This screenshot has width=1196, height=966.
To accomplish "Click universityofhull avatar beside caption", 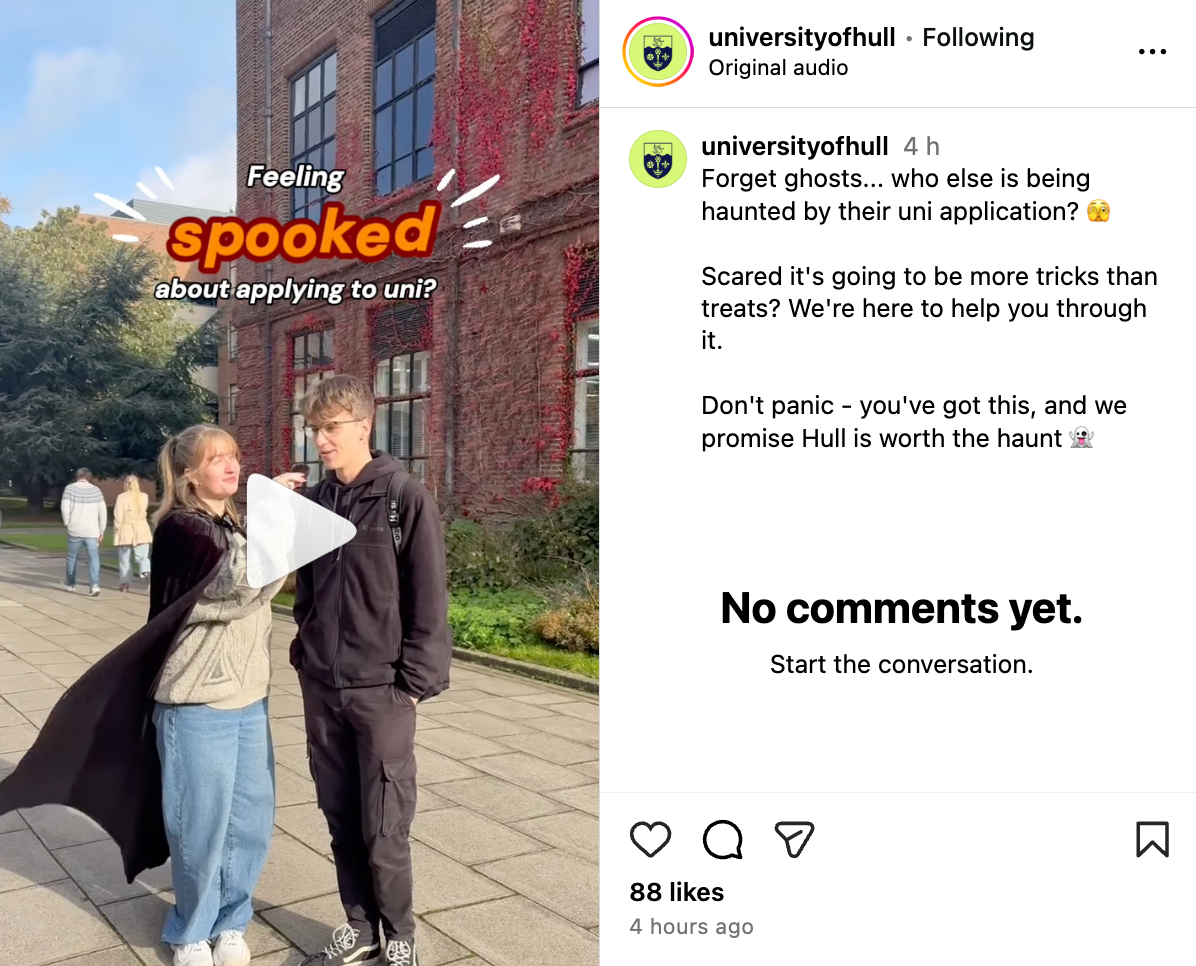I will pyautogui.click(x=657, y=159).
